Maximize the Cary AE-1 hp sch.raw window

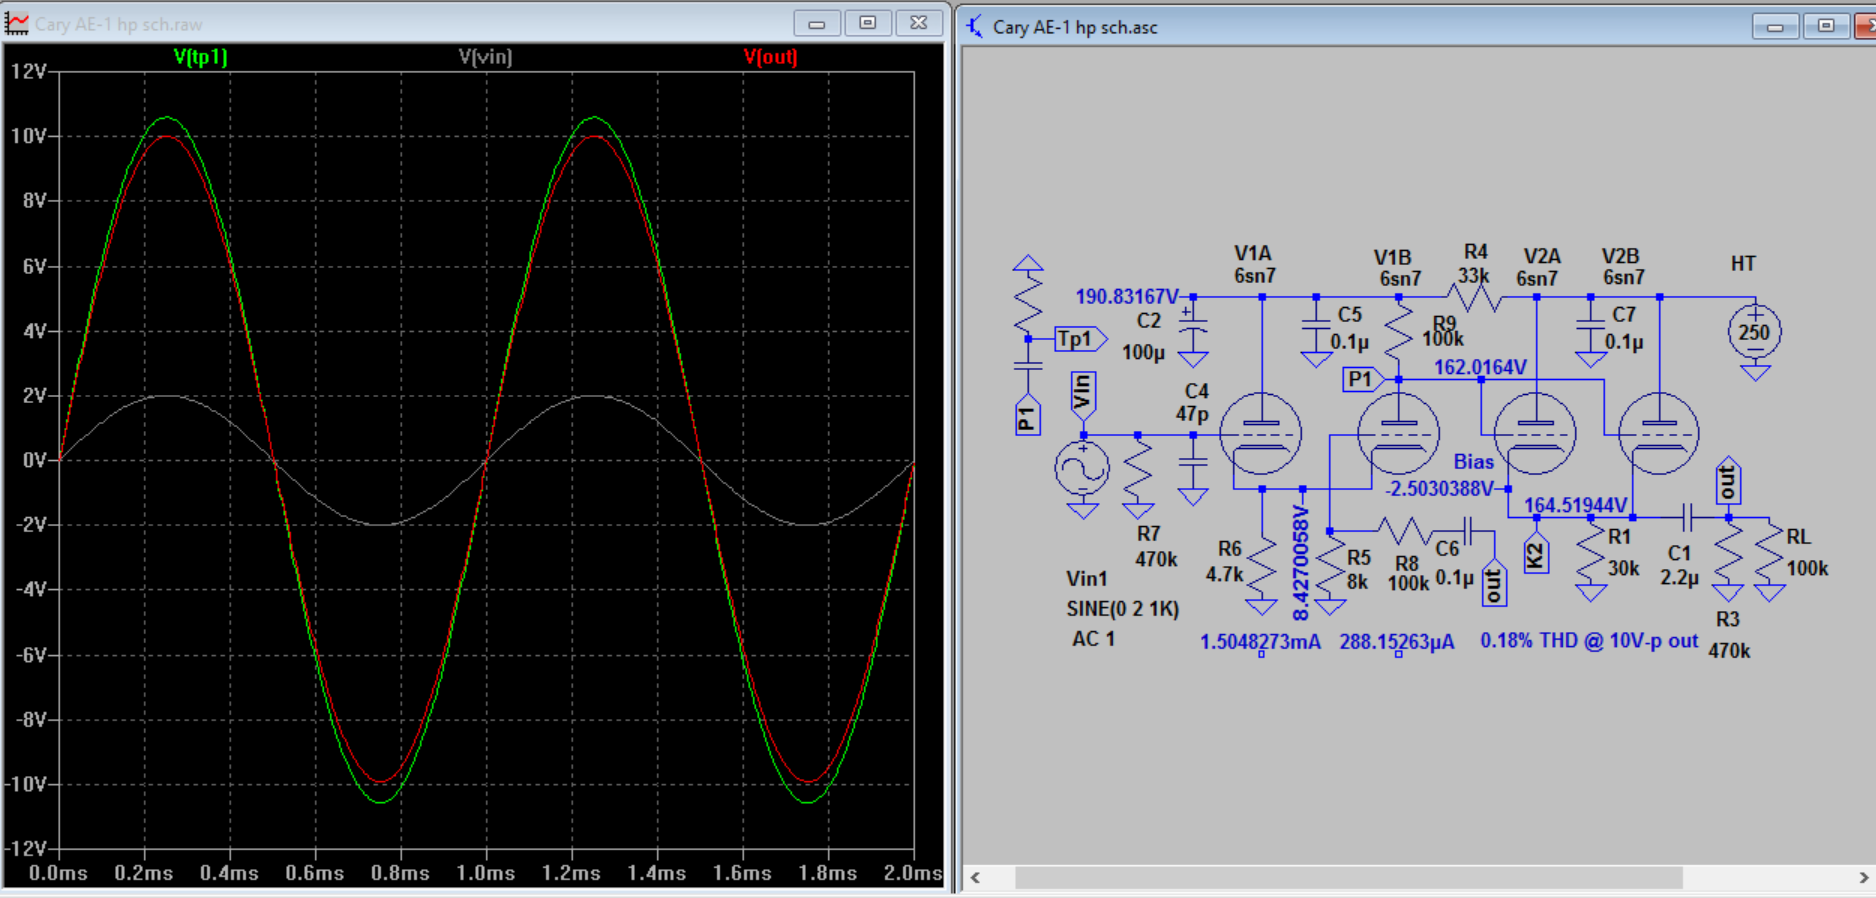tap(868, 23)
